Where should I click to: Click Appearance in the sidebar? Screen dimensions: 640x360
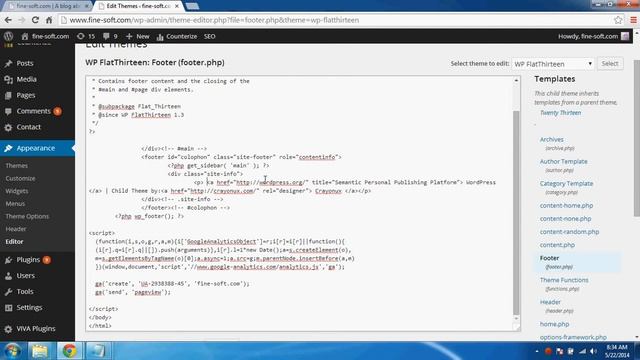36,148
